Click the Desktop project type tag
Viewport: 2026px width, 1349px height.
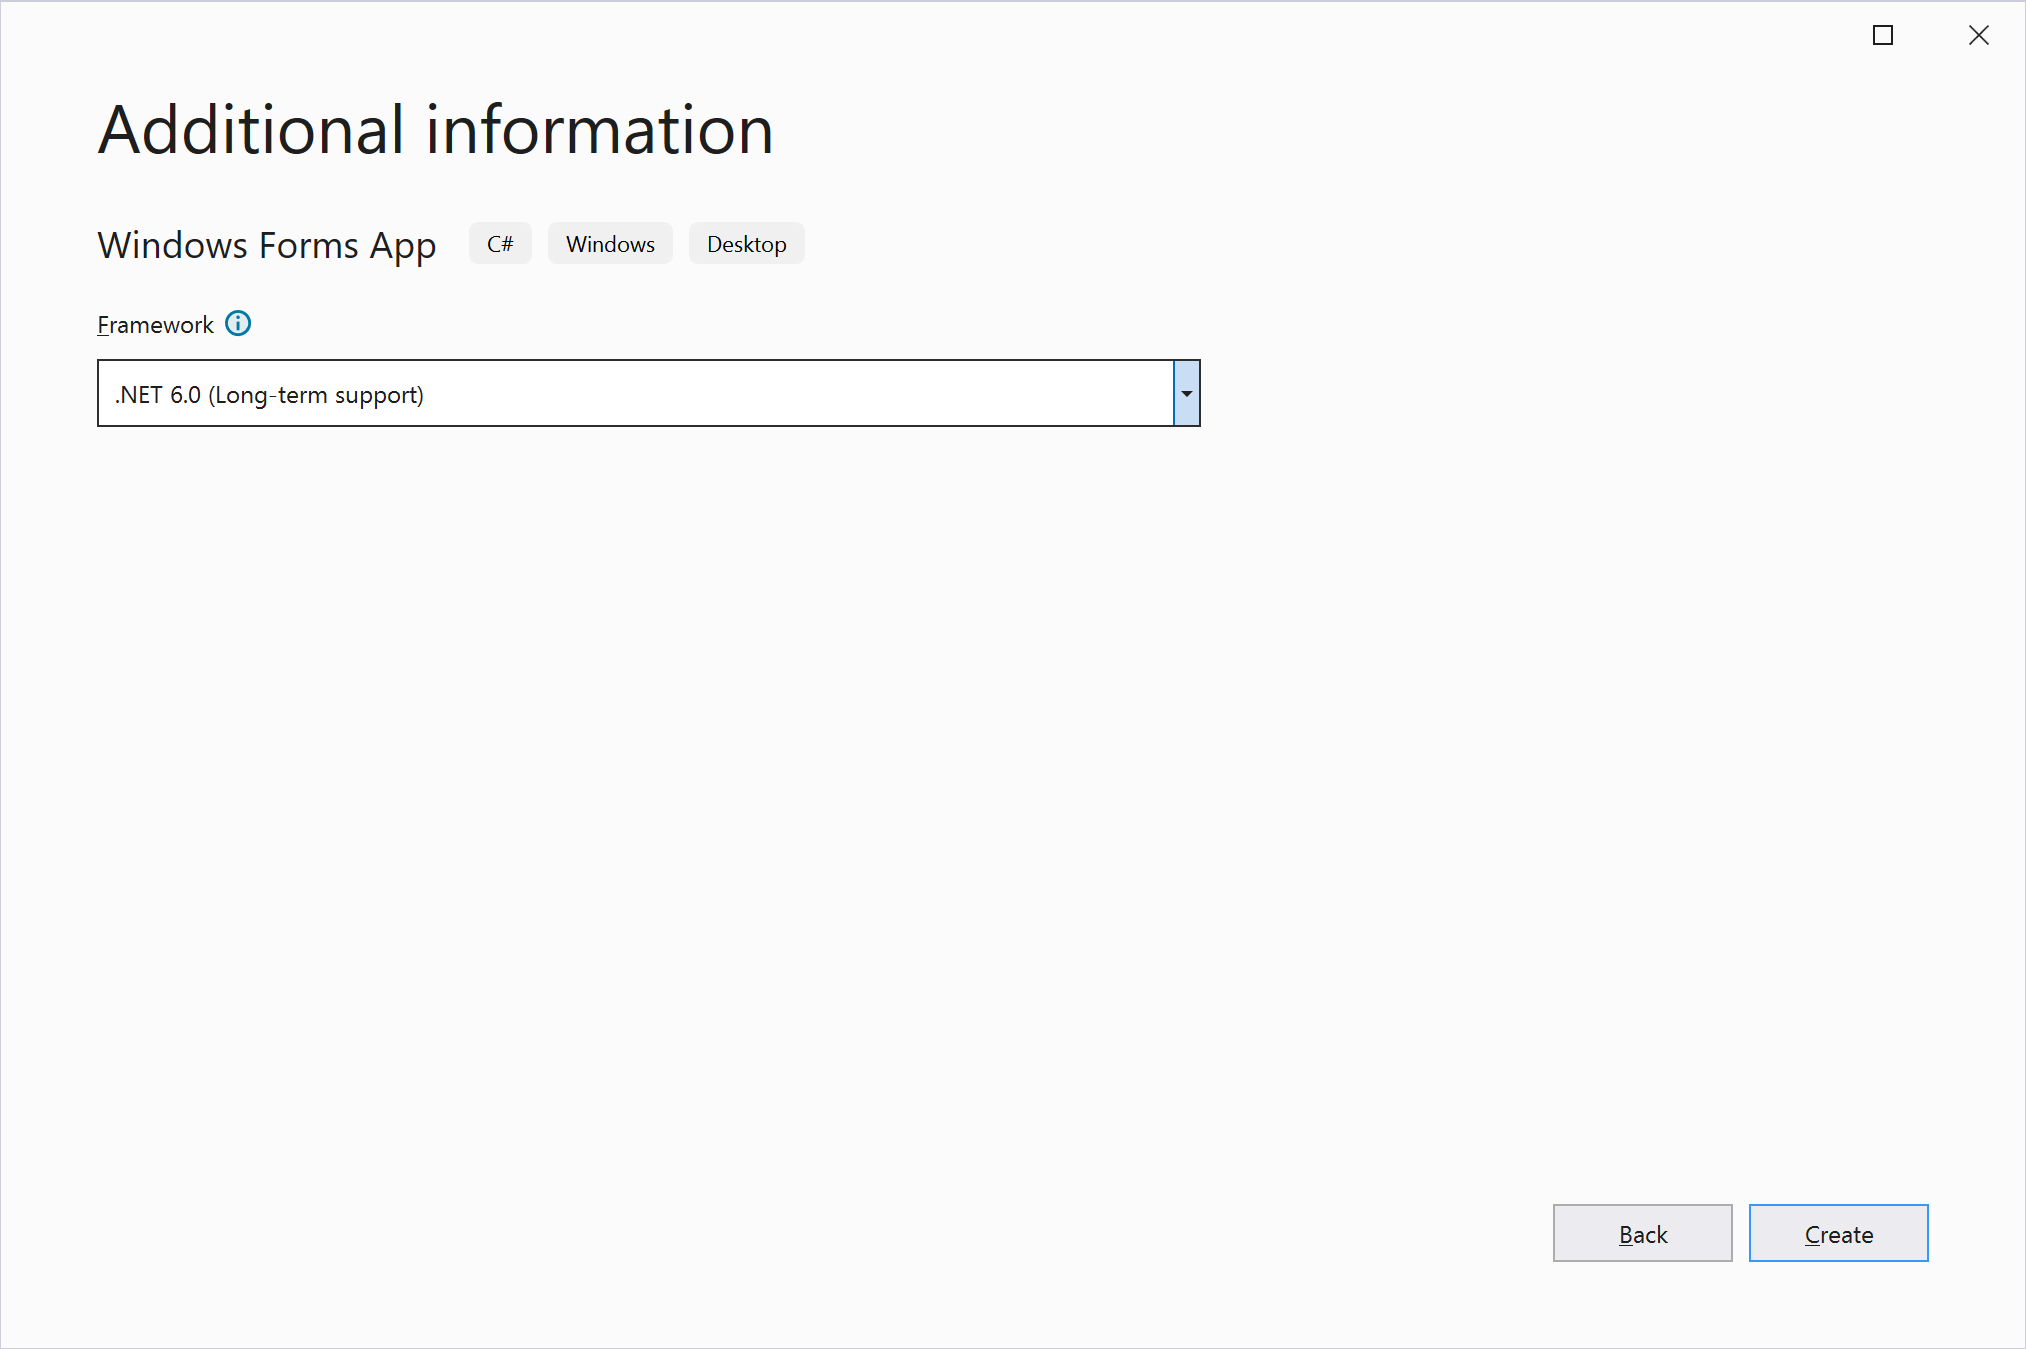(x=746, y=244)
